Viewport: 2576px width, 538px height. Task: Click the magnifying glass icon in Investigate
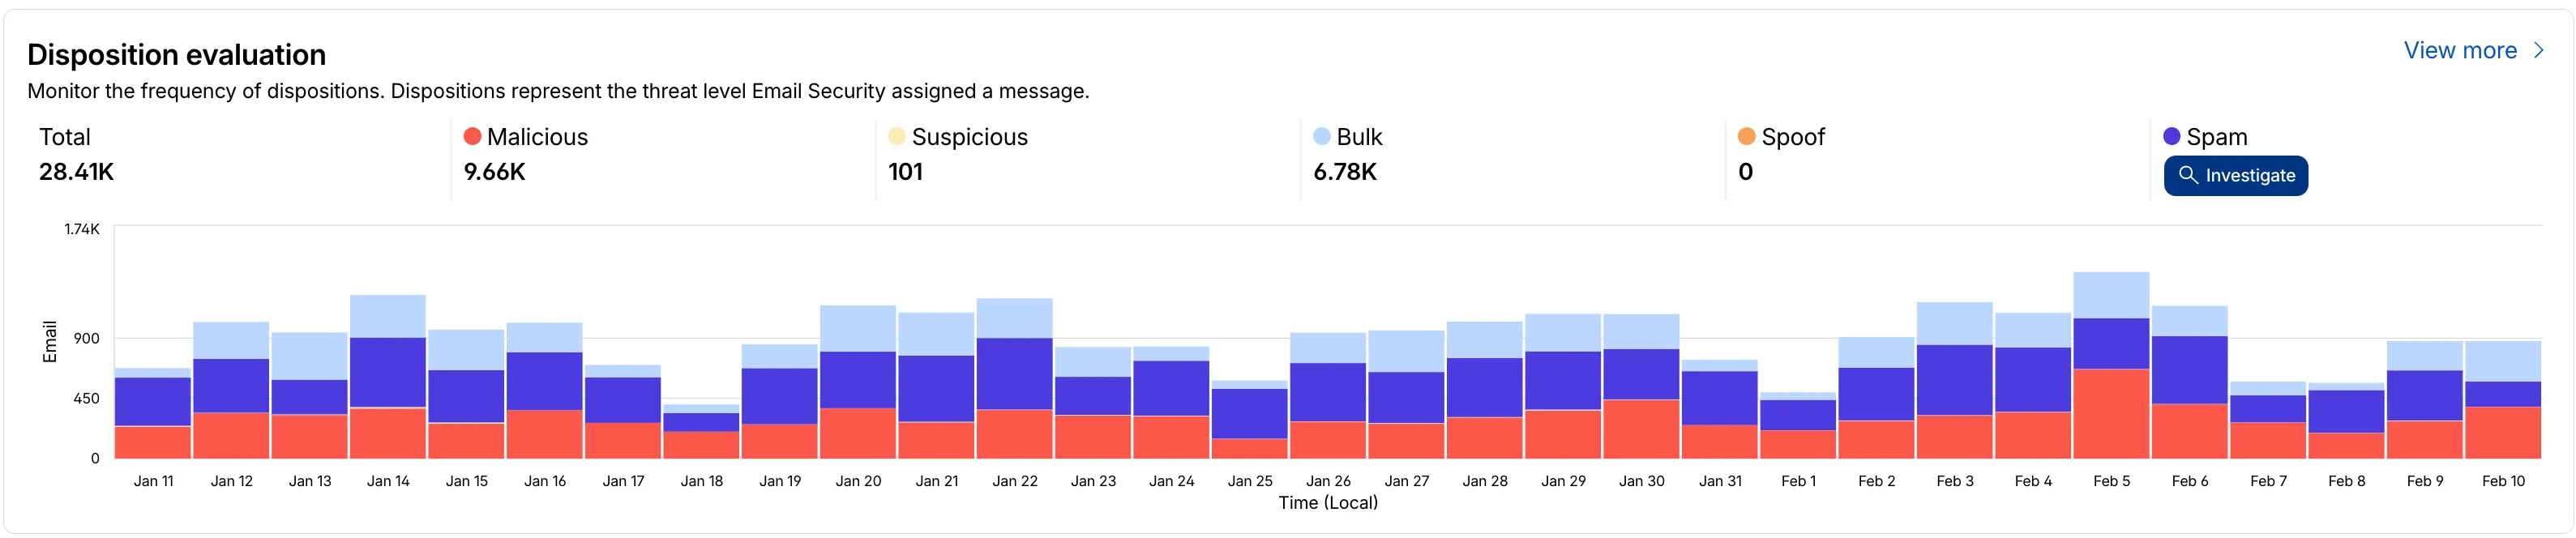(2188, 175)
